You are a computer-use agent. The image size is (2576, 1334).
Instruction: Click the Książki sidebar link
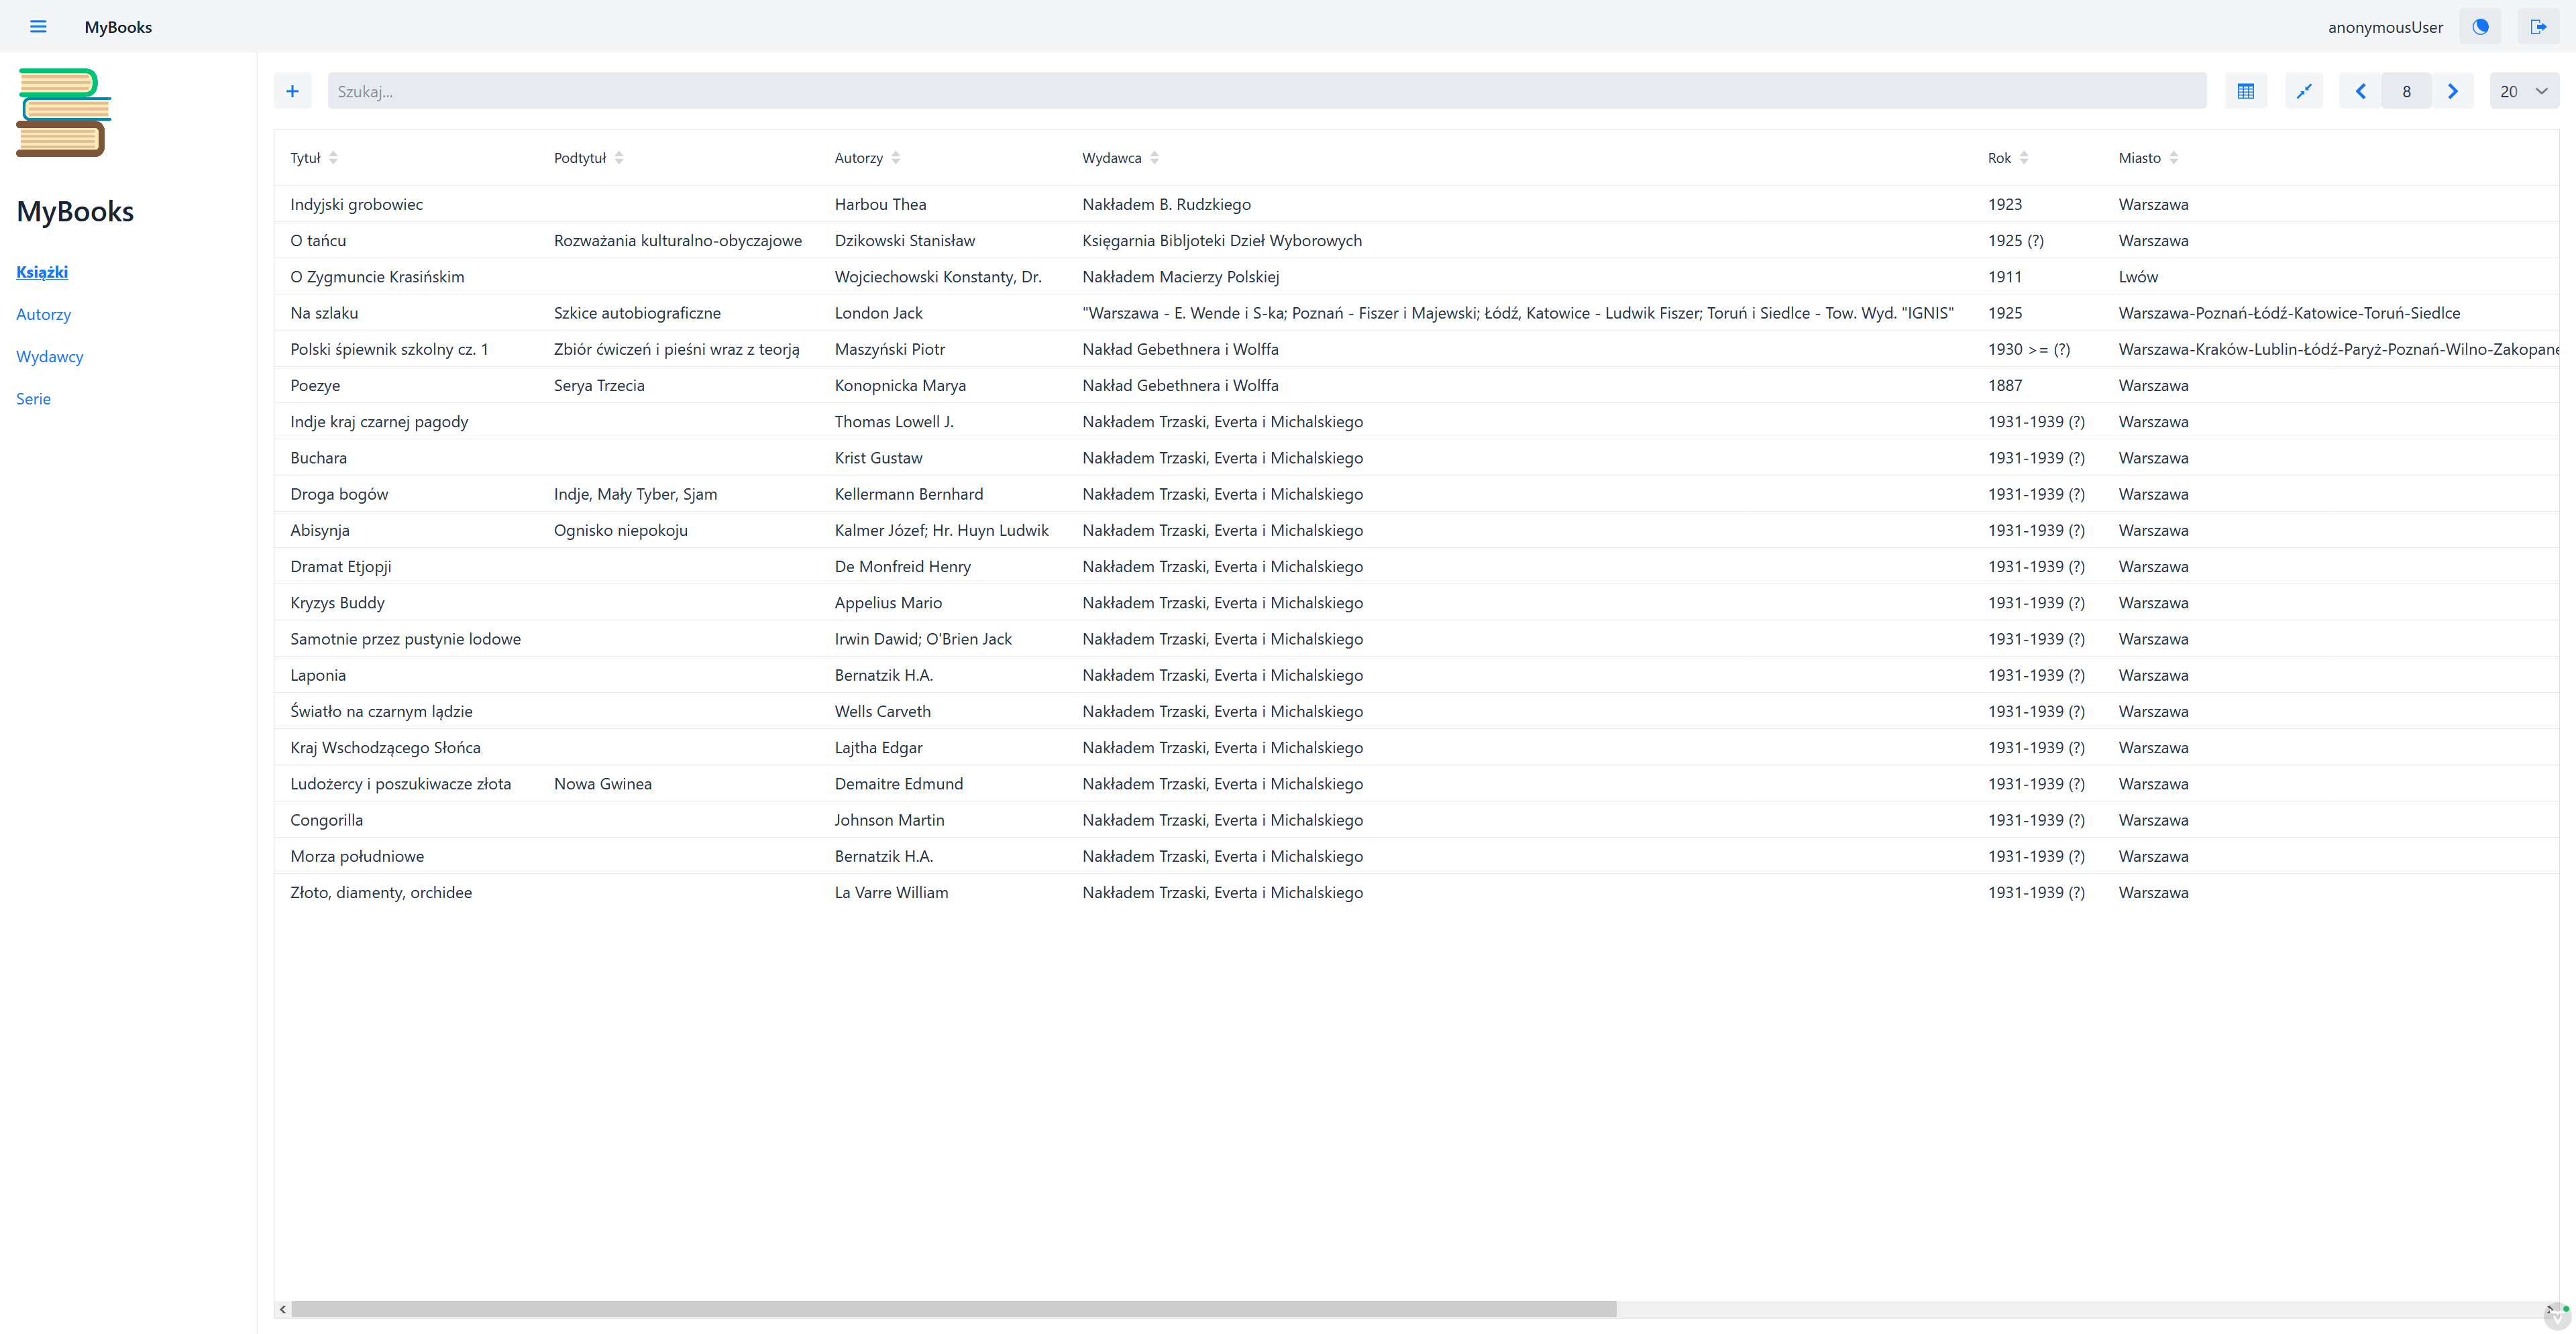click(x=42, y=272)
